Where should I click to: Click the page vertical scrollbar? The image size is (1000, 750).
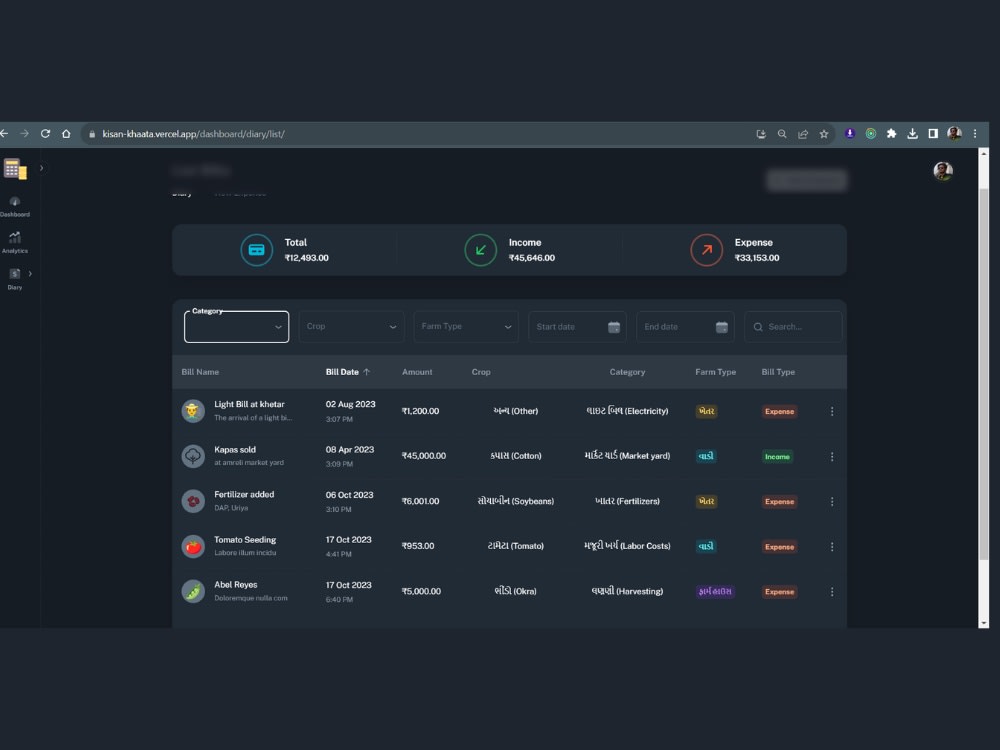coord(983,375)
